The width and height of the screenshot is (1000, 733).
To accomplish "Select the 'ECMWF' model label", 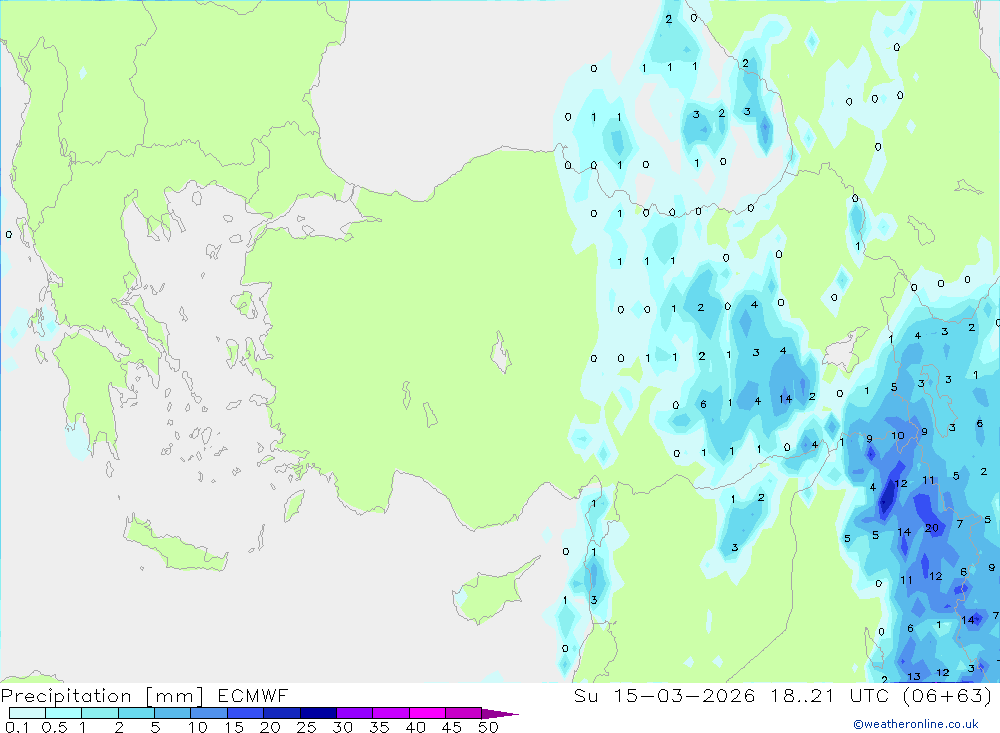I will 253,696.
